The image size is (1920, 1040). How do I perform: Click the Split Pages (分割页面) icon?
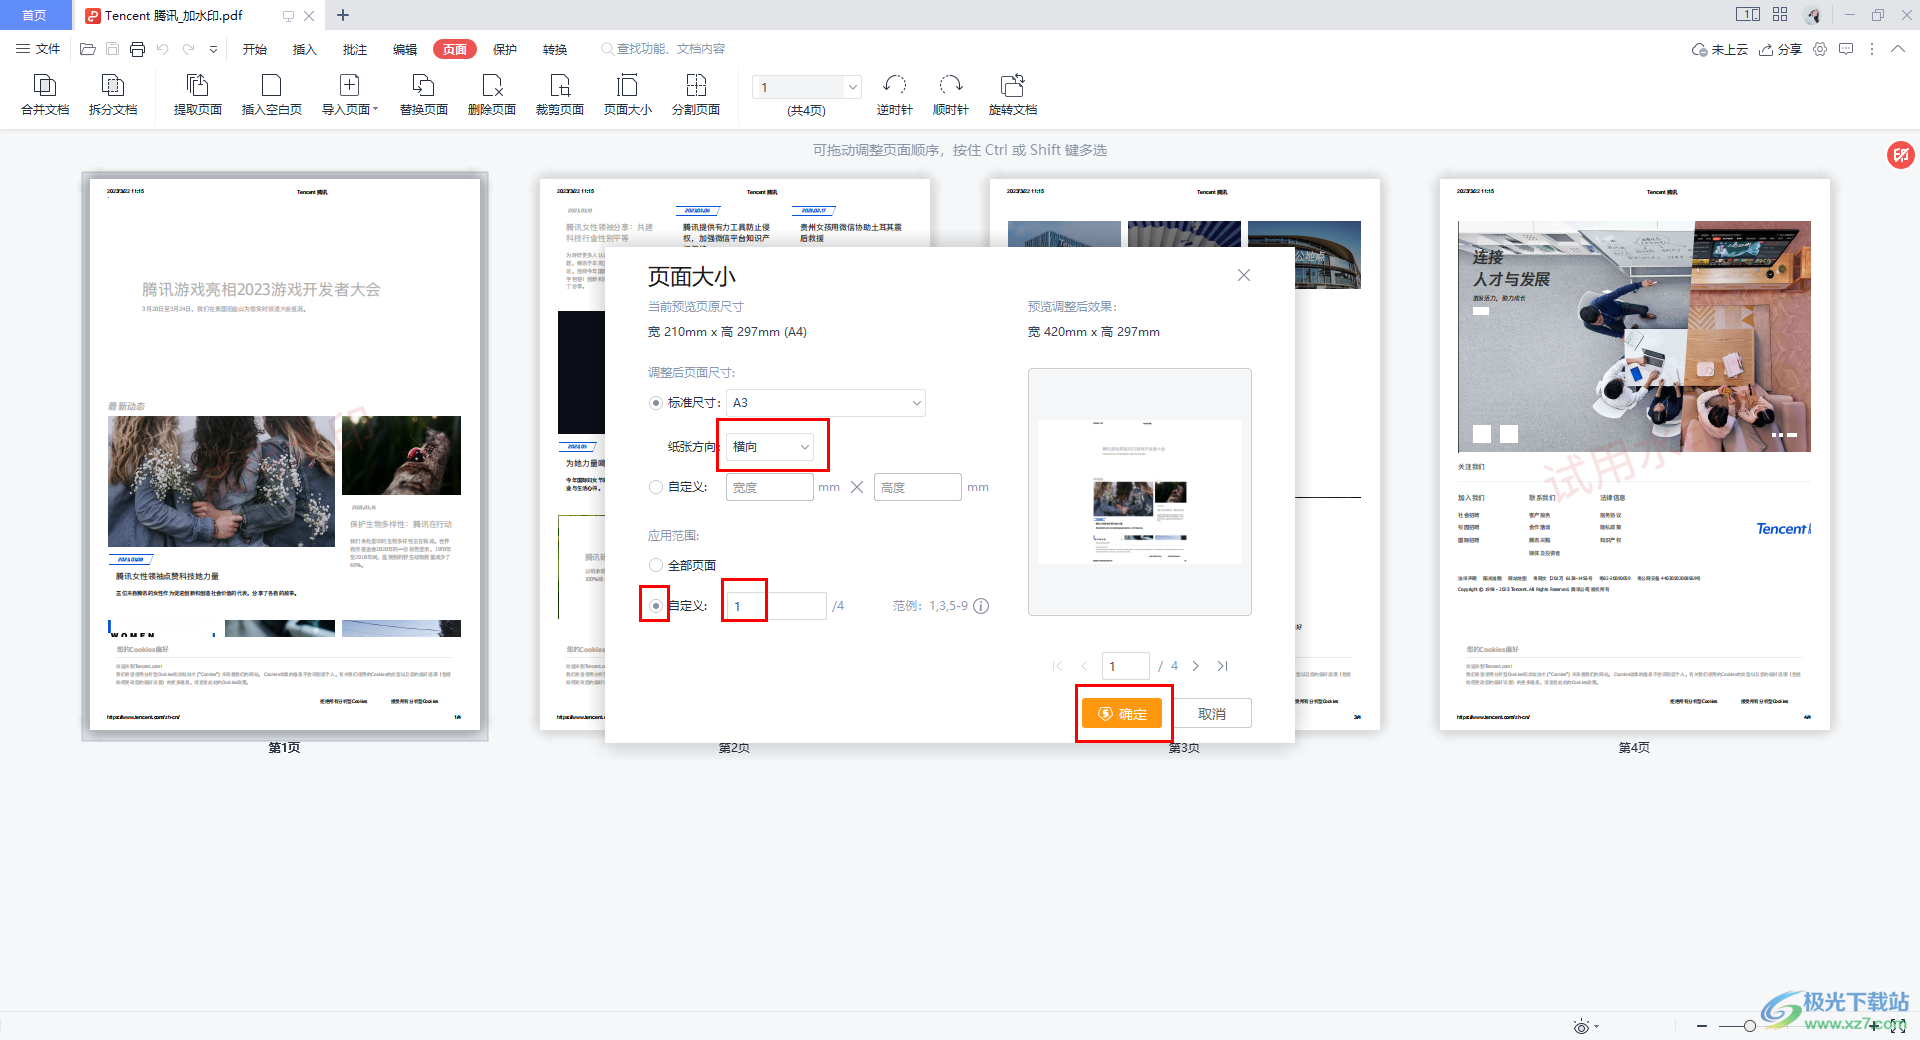click(x=695, y=95)
